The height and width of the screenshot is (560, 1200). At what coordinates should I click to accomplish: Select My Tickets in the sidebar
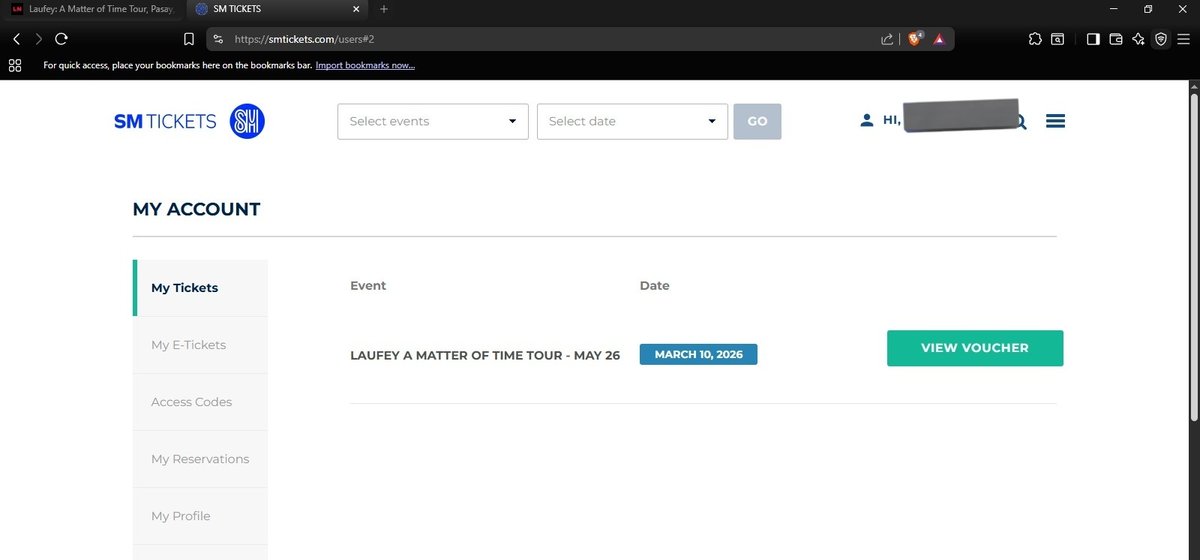tap(200, 288)
